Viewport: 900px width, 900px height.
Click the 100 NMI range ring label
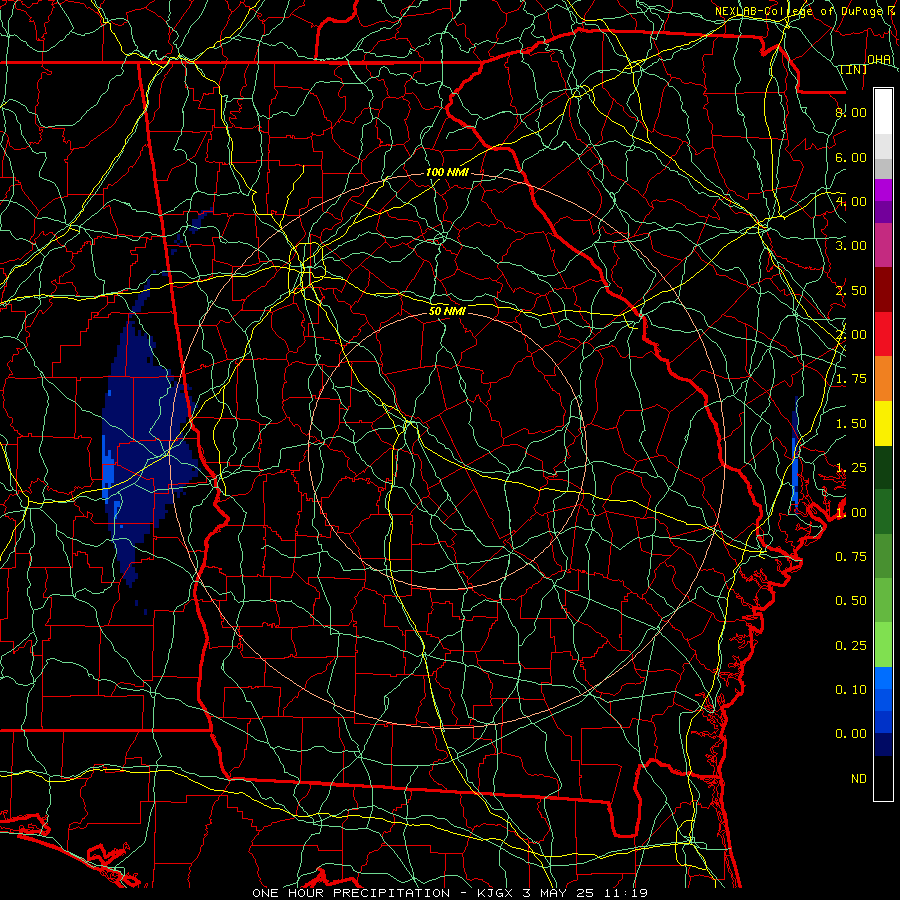click(x=447, y=172)
